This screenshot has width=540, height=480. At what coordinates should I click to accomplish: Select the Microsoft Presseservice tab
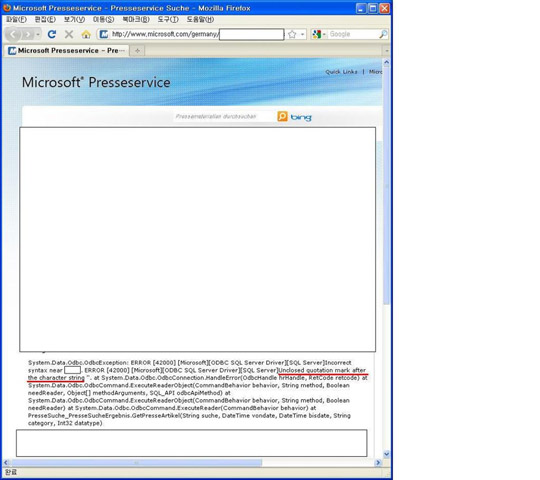click(x=66, y=51)
